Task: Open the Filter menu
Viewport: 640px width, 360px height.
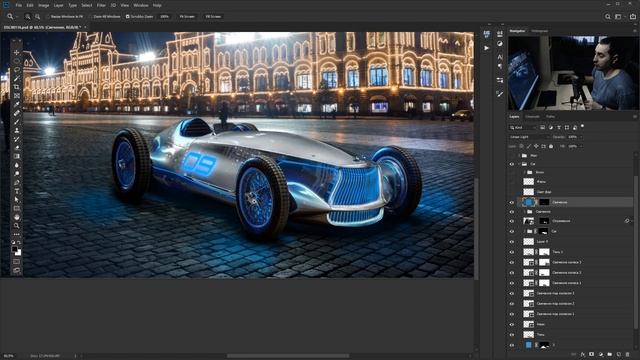Action: coord(101,5)
